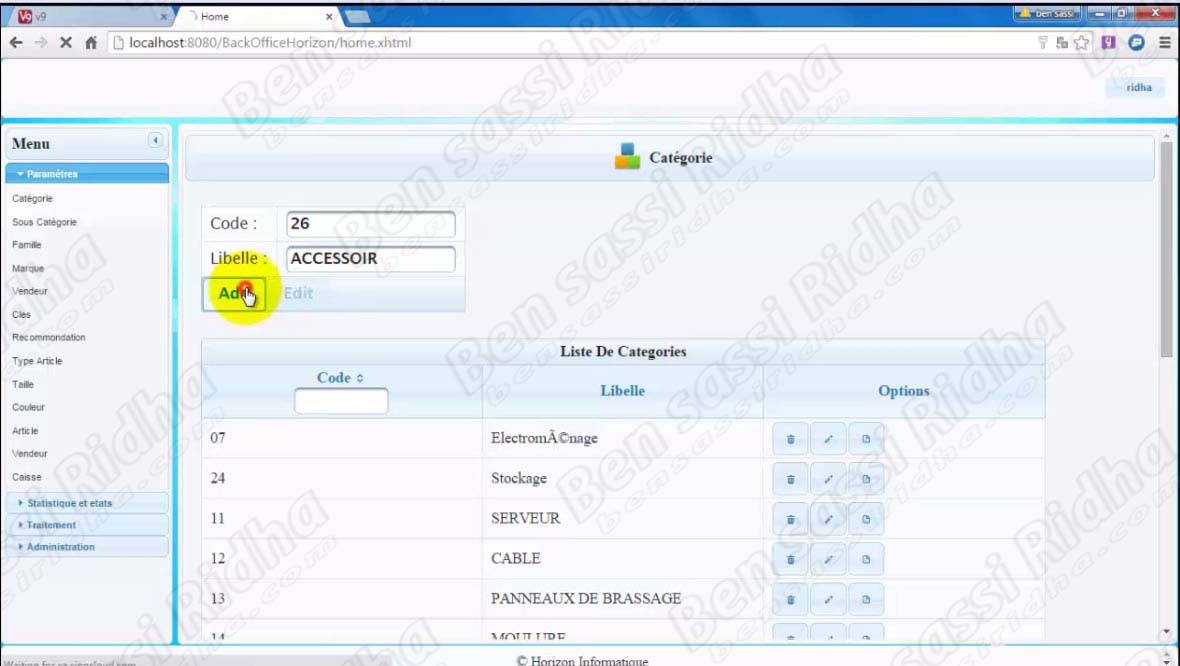Open the ridha user button
This screenshot has width=1180, height=666.
(1138, 87)
